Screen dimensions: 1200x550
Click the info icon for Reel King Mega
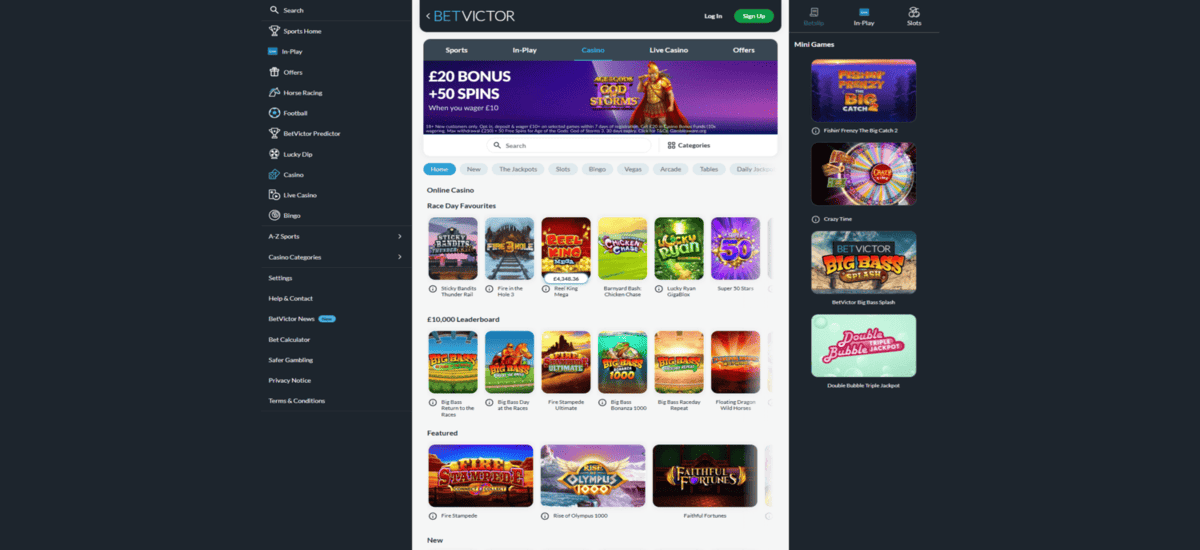[x=545, y=288]
